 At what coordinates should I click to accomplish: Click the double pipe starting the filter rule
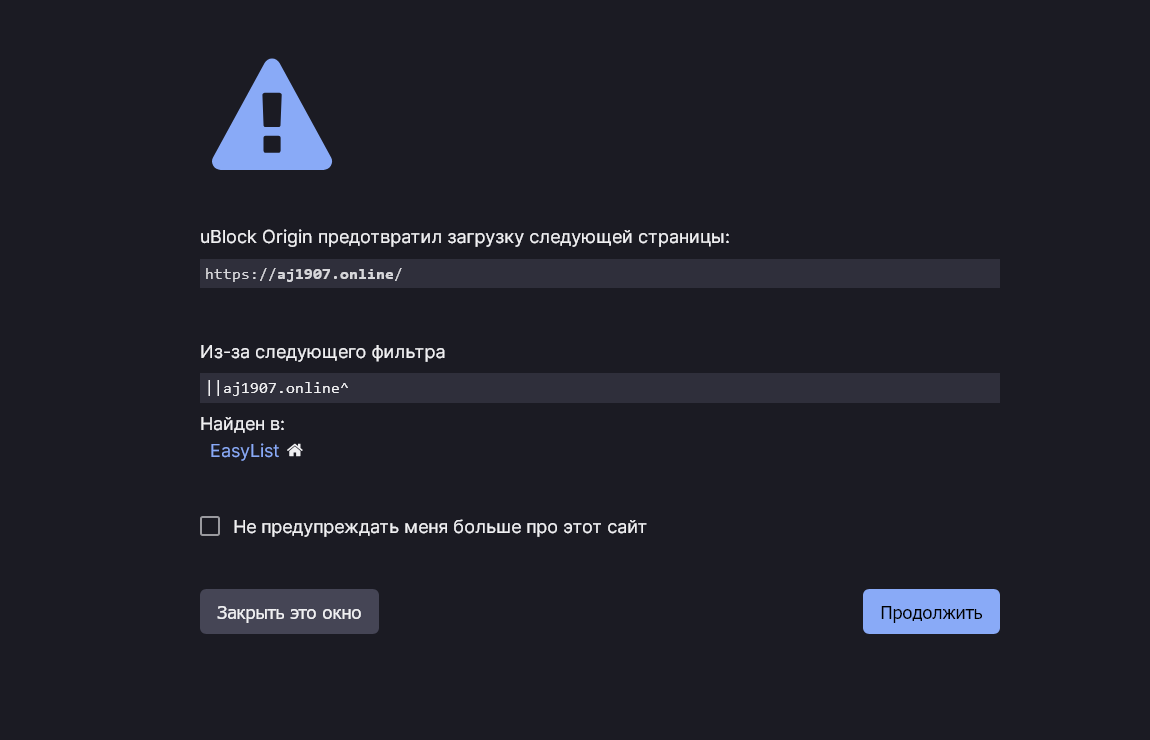(213, 388)
